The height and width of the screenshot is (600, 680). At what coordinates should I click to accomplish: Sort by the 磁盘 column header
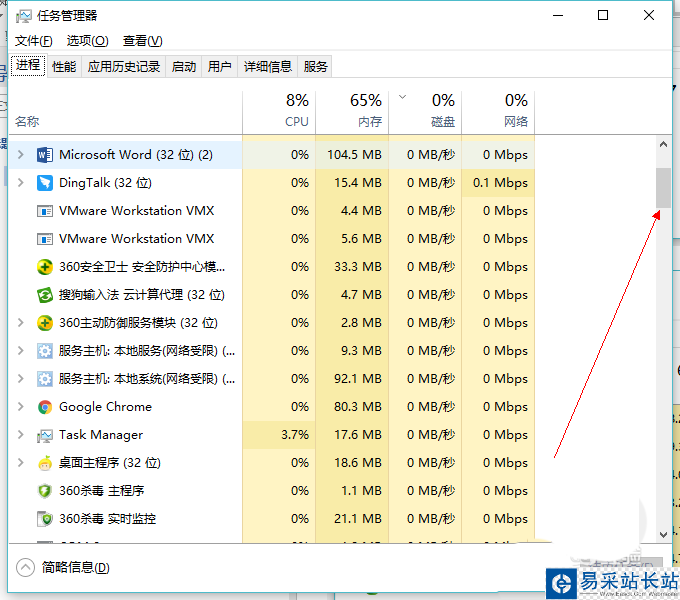click(x=425, y=112)
